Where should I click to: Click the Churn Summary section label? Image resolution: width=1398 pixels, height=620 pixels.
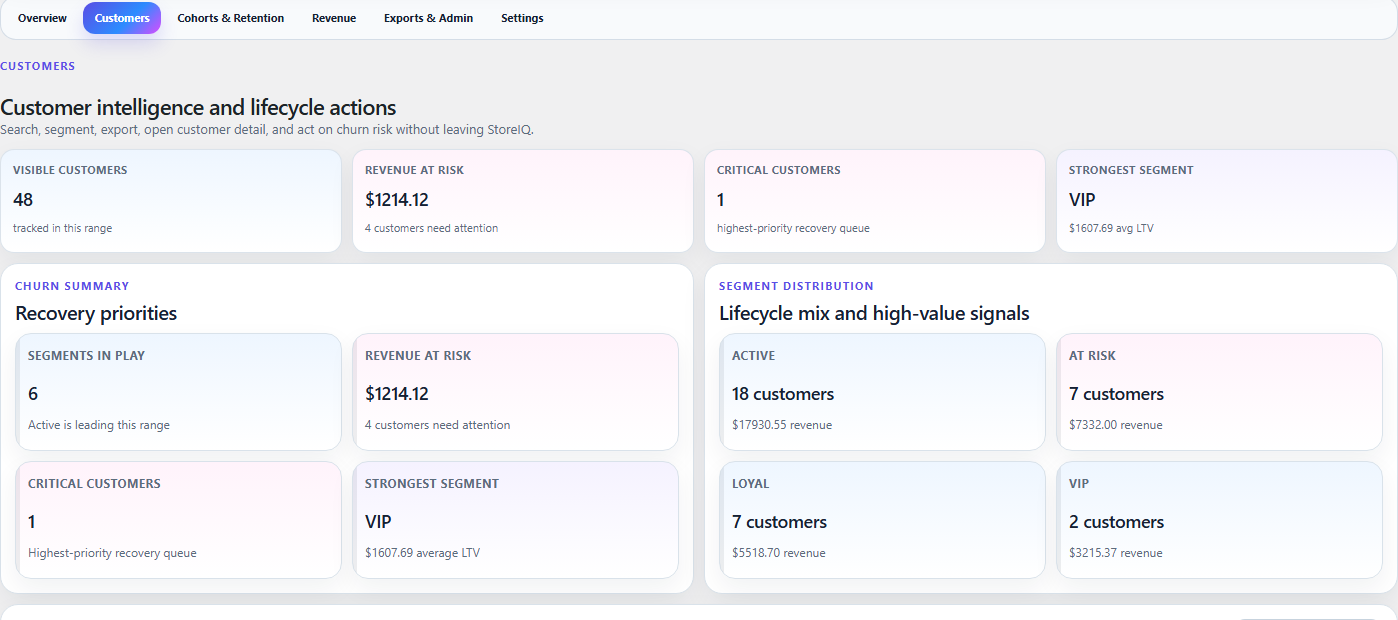72,286
